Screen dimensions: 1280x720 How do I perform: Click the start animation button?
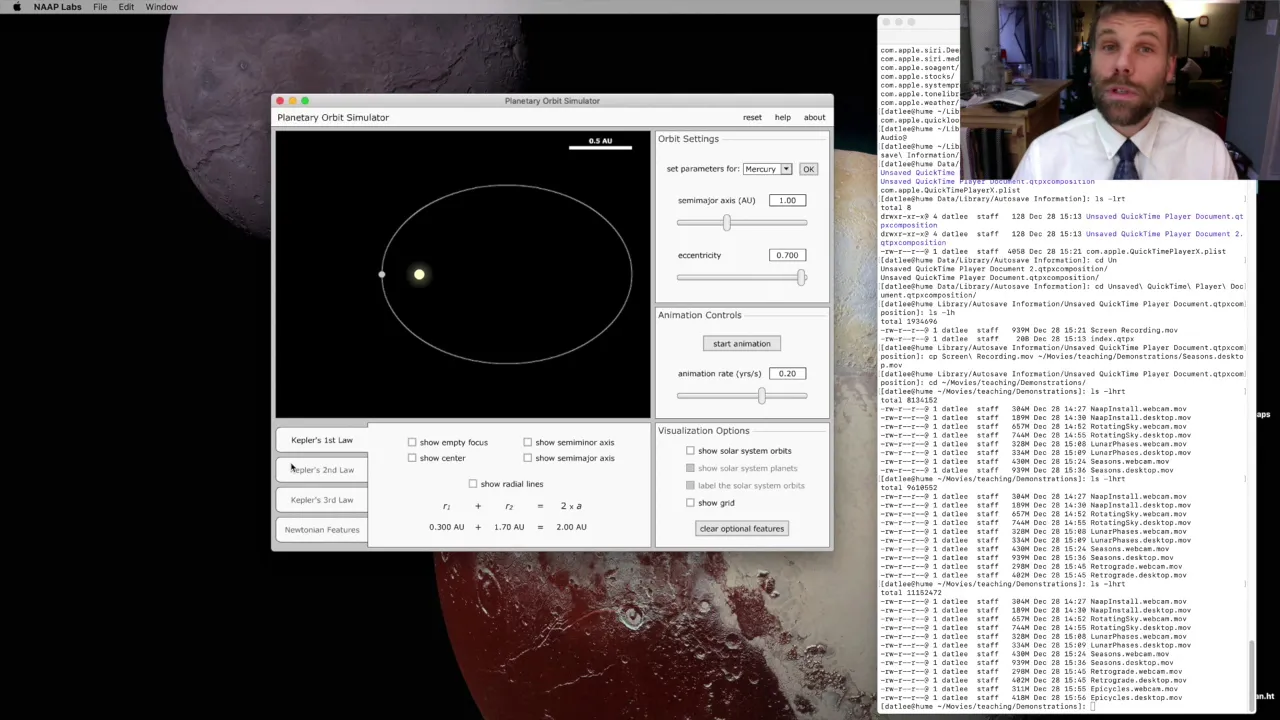[x=742, y=344]
